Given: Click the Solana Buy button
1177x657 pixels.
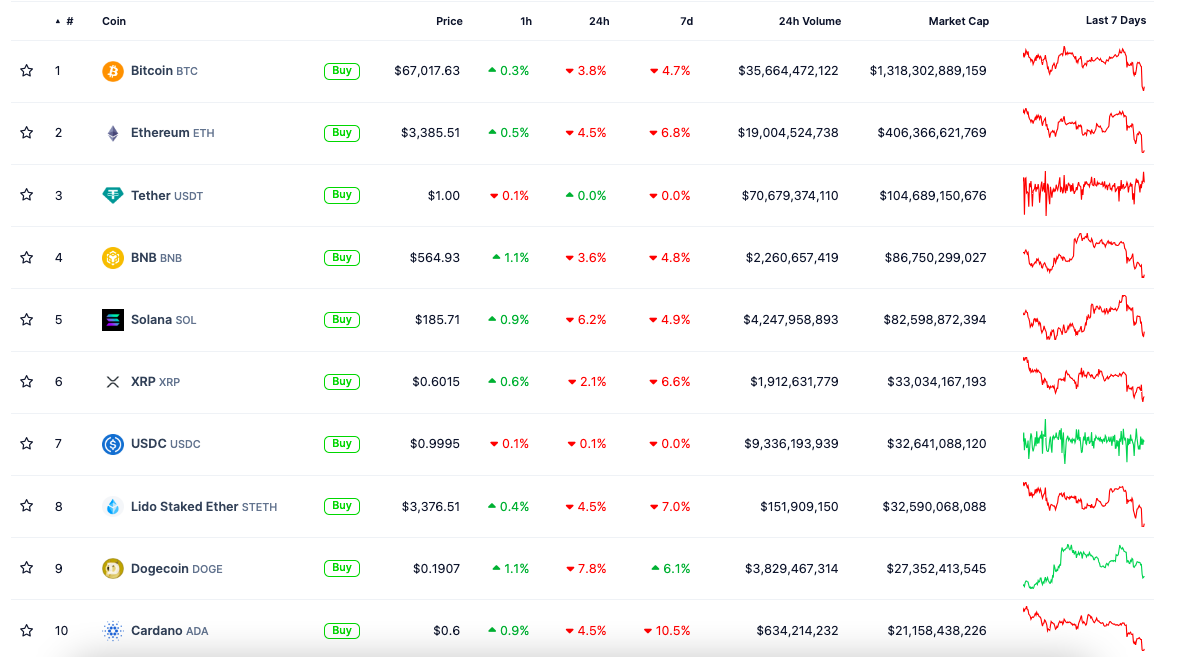Looking at the screenshot, I should point(342,320).
